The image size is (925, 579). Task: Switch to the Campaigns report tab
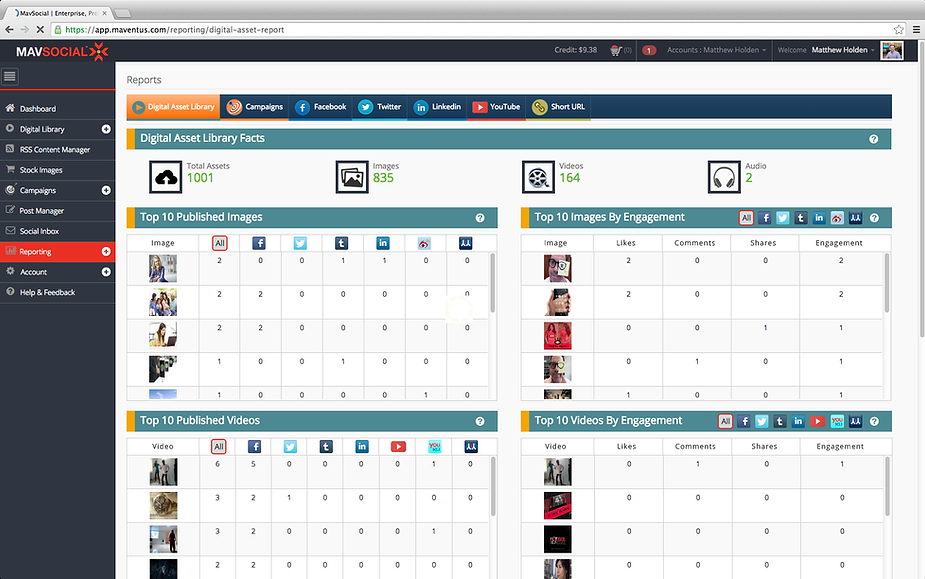point(255,107)
